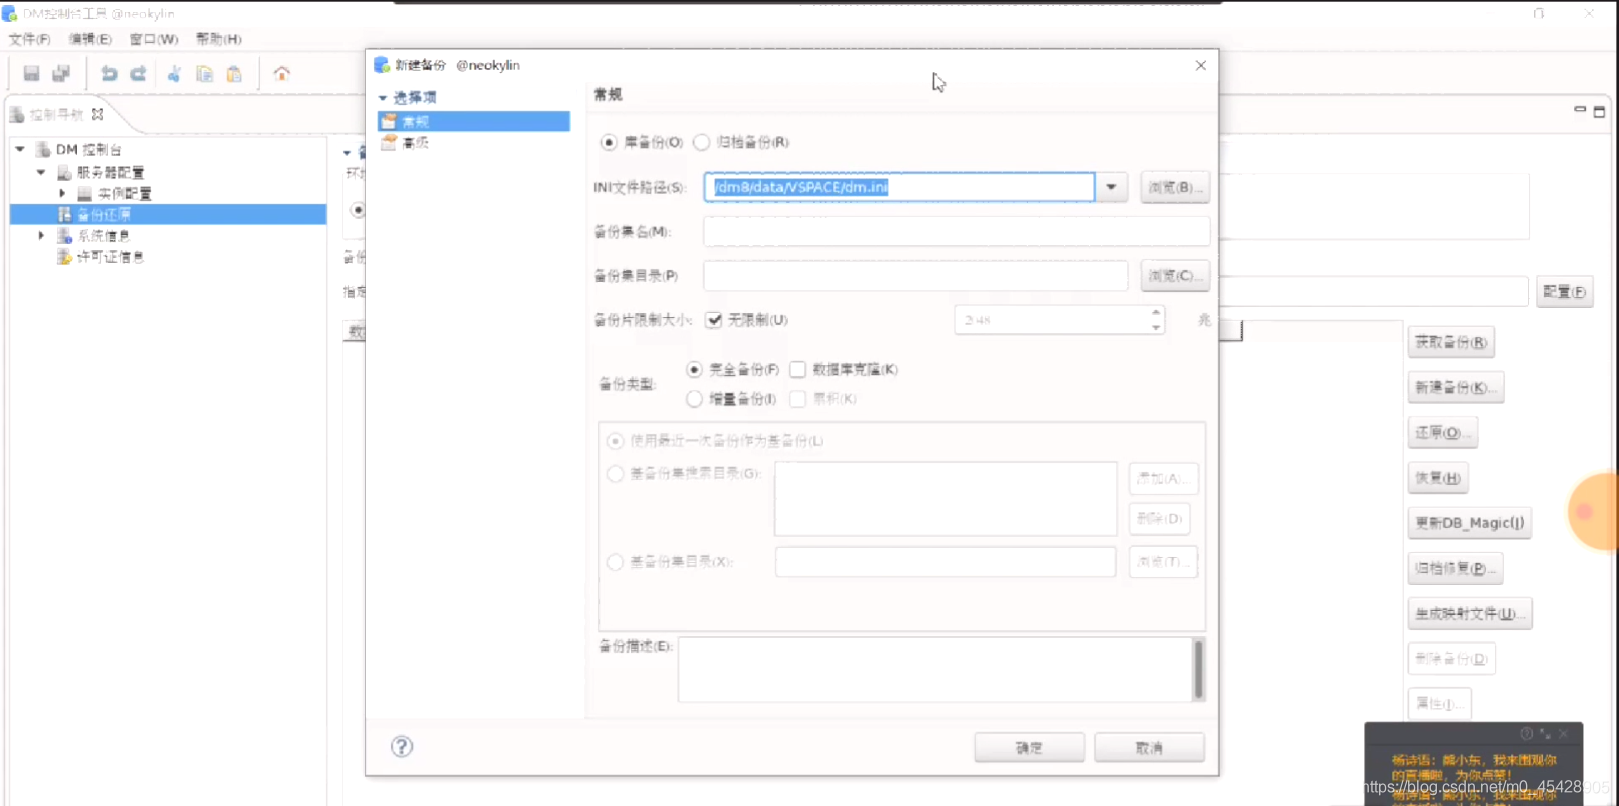Open the 编辑(E) menu

90,39
